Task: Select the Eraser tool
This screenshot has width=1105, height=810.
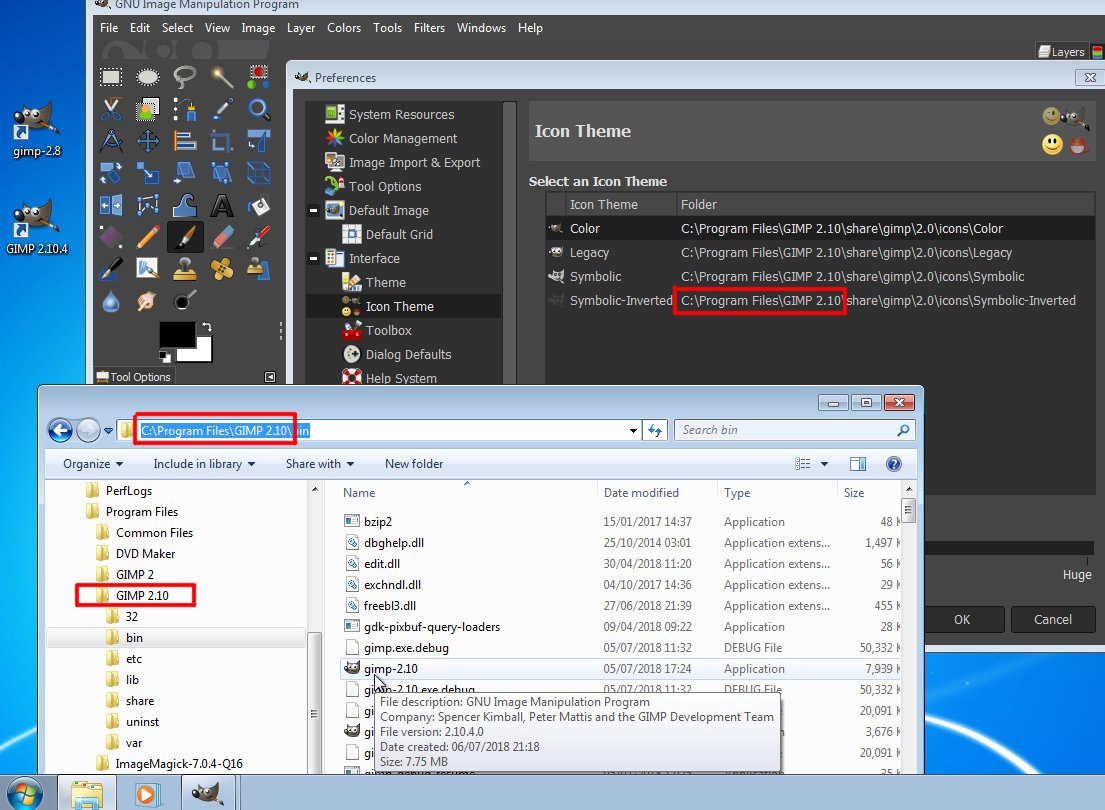Action: pos(222,237)
